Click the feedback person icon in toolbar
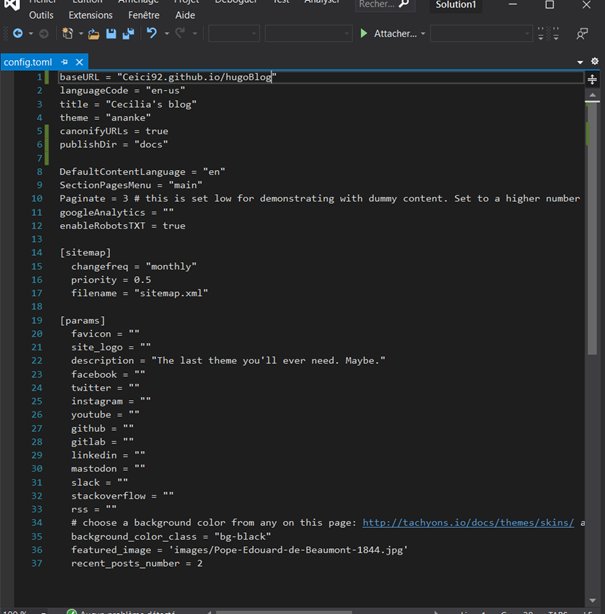This screenshot has height=614, width=605. tap(582, 34)
